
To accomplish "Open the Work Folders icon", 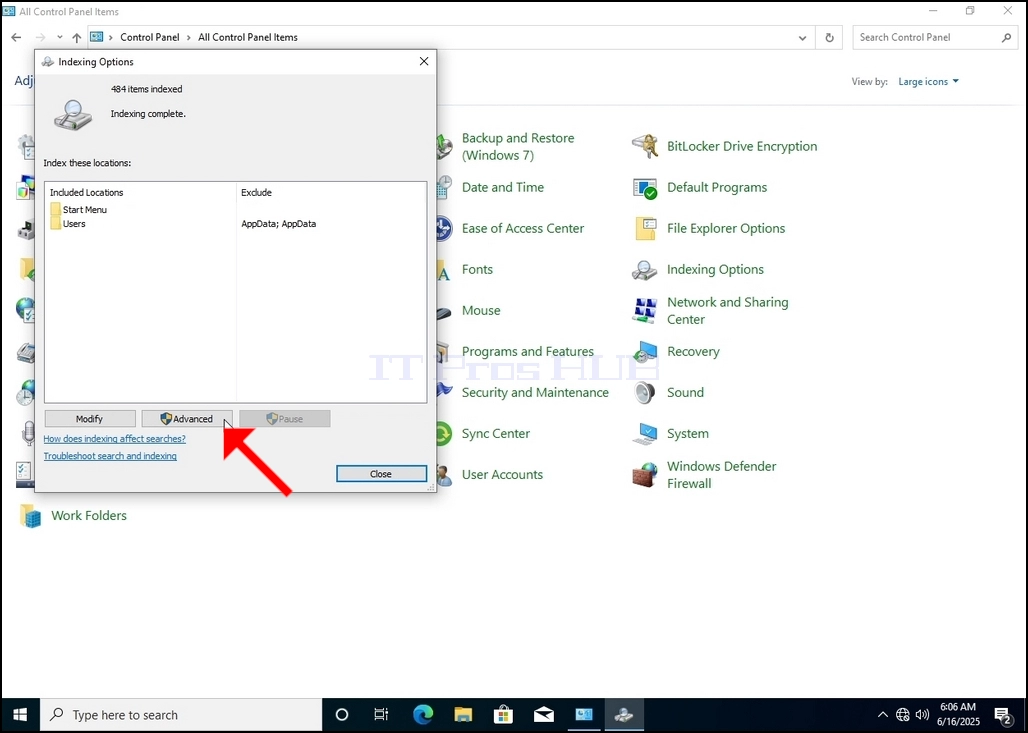I will tap(30, 516).
